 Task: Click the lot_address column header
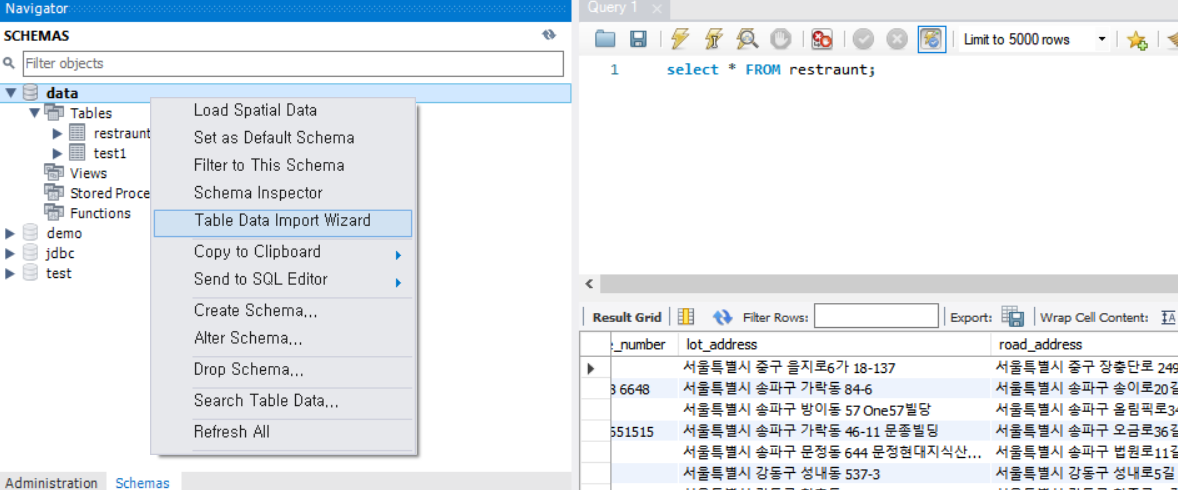pyautogui.click(x=835, y=344)
